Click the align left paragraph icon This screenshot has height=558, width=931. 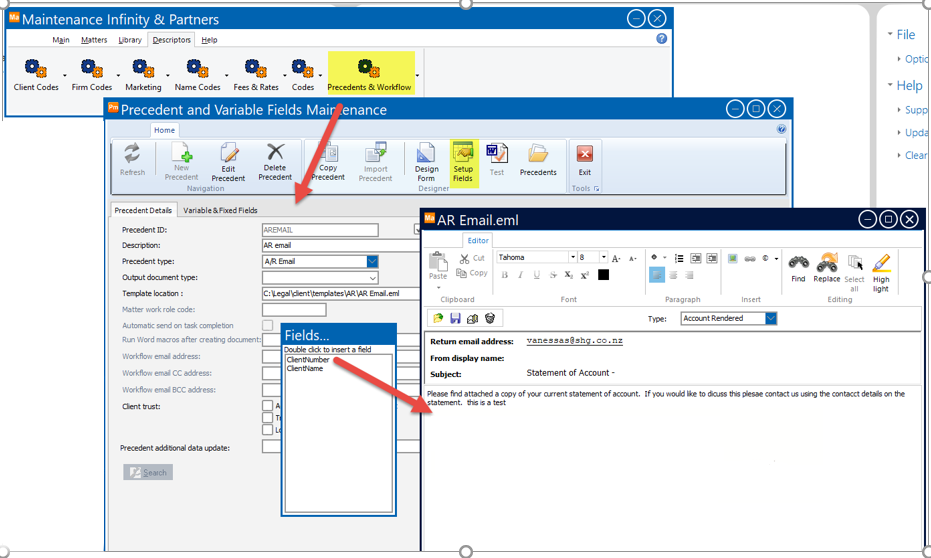657,275
